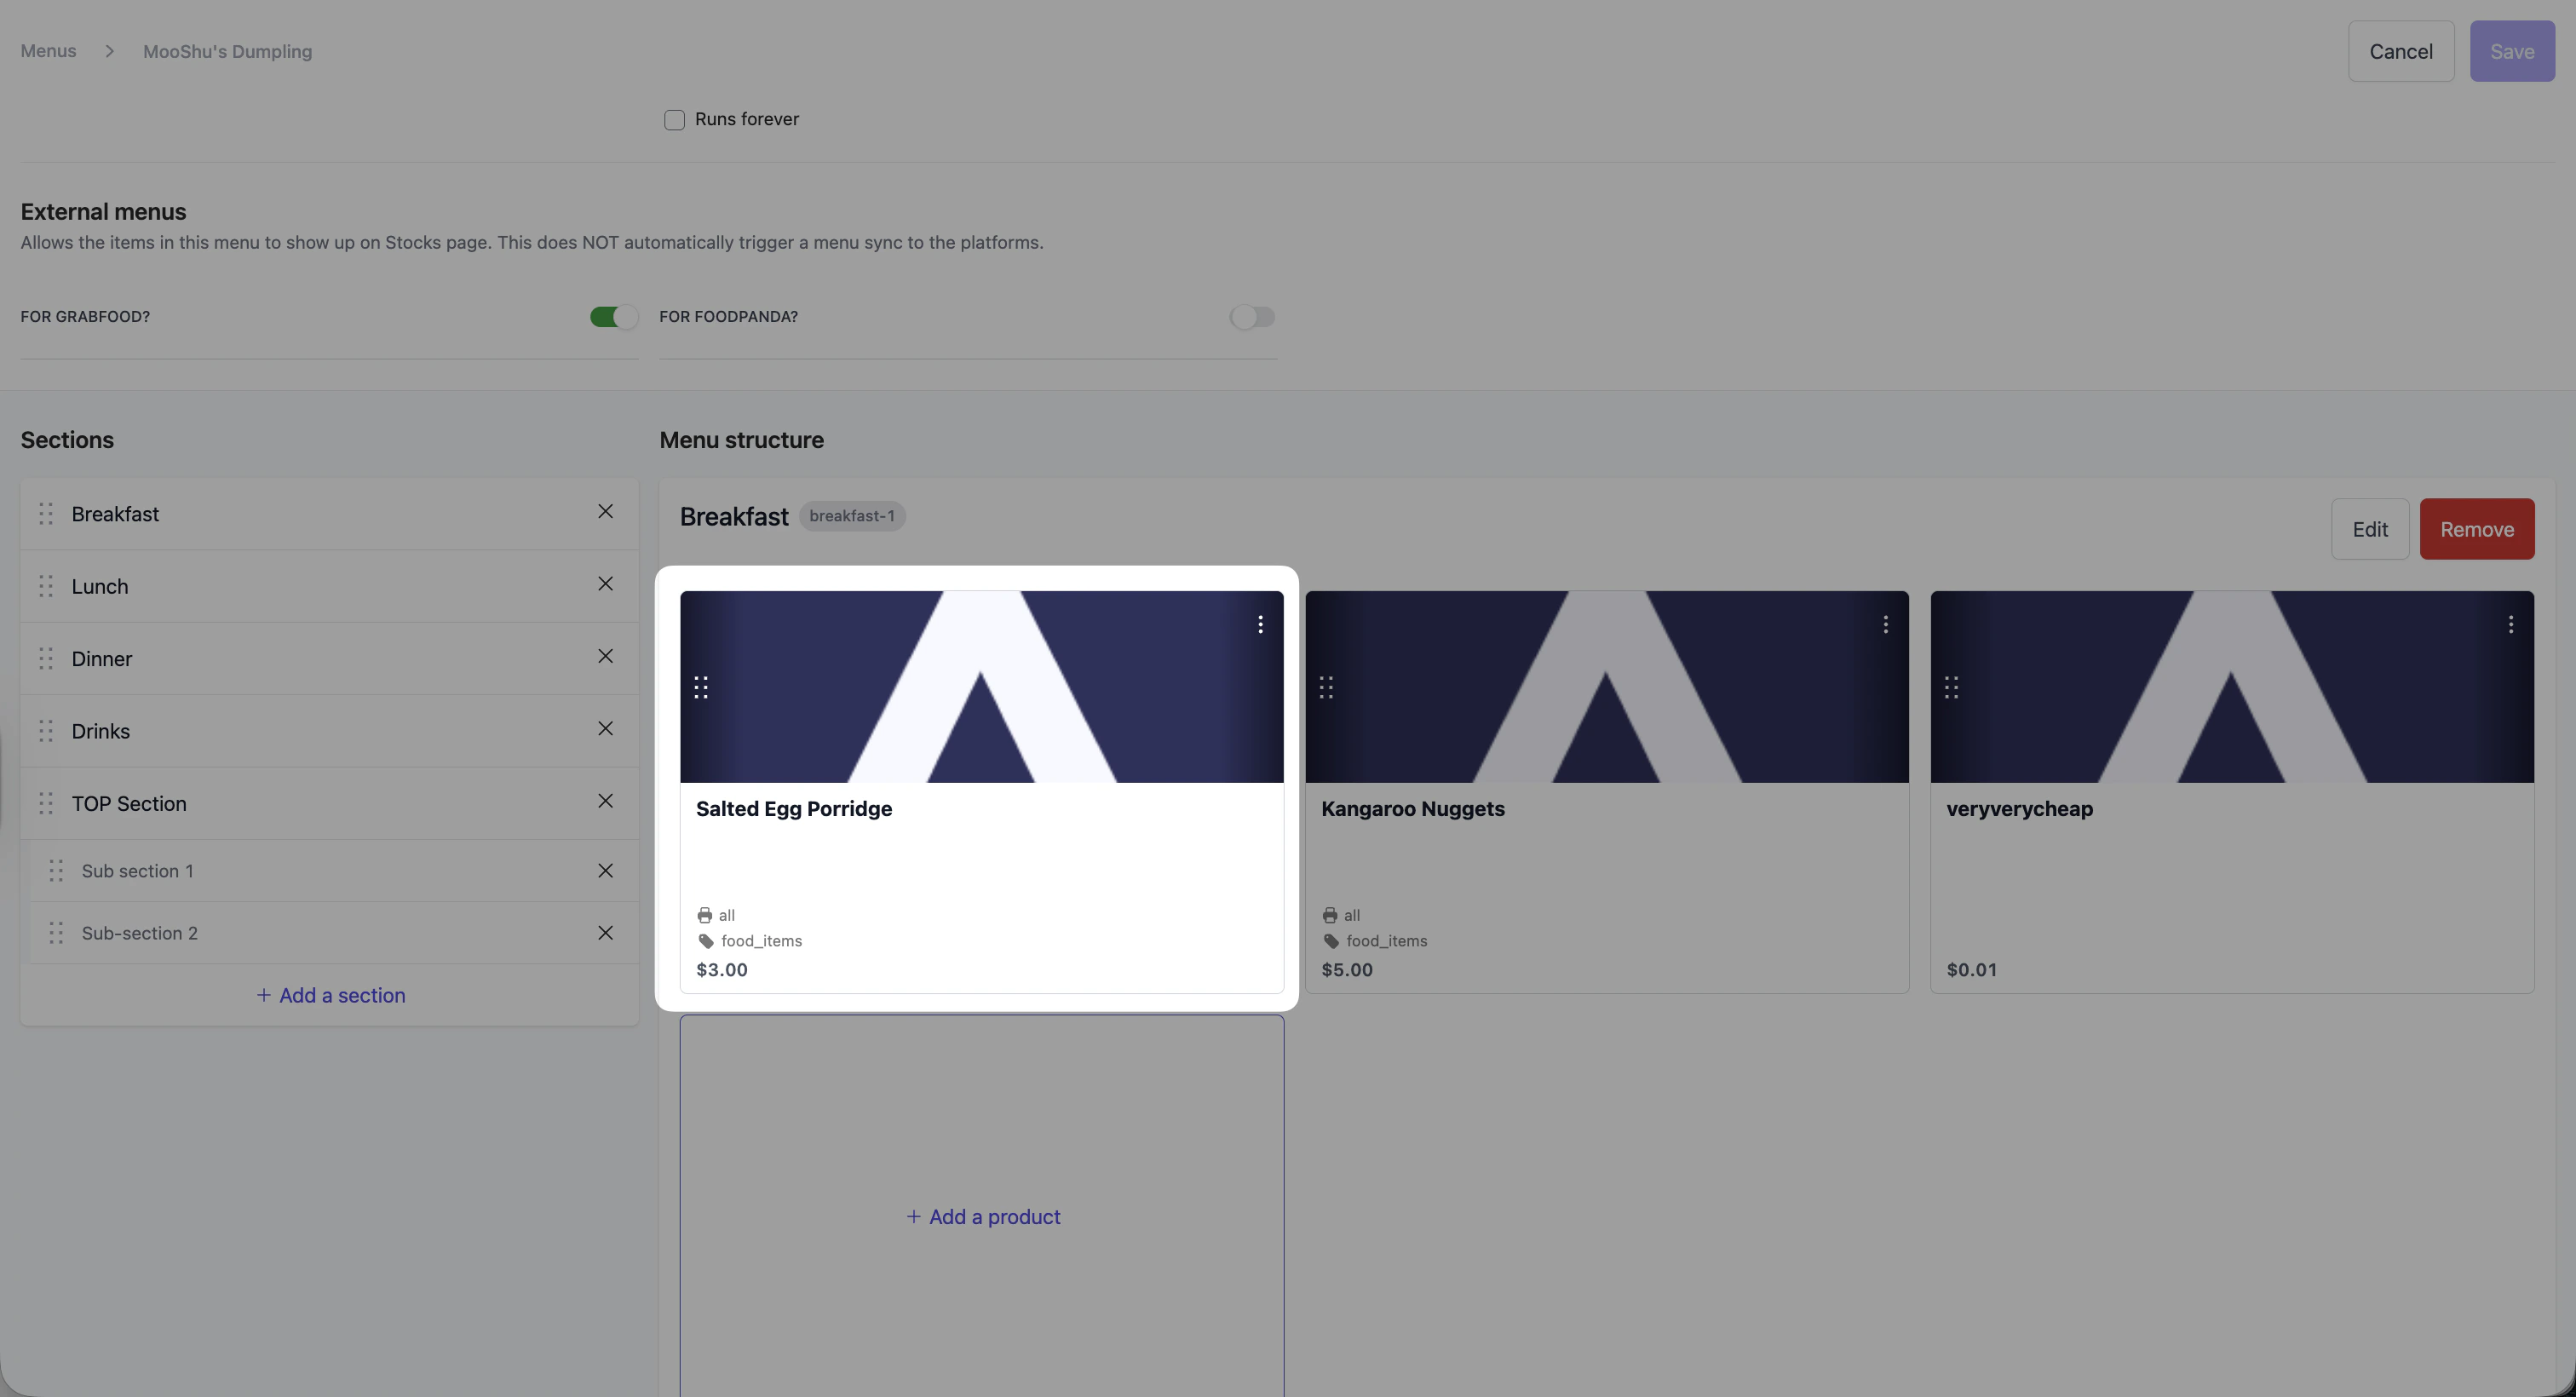Click Kangaroo Nuggets product image

point(1606,687)
